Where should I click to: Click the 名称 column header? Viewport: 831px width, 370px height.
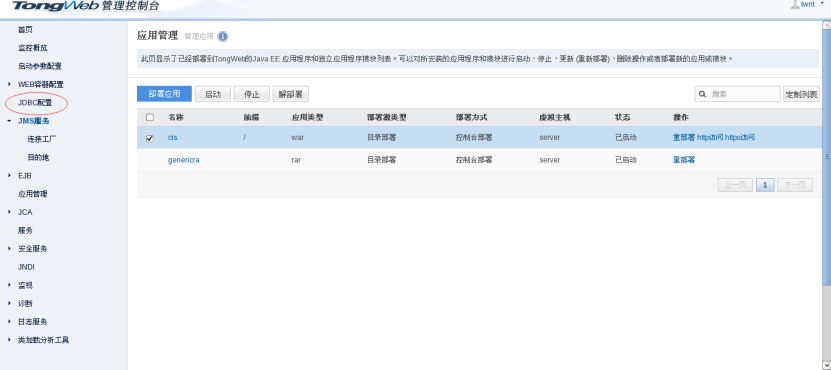(176, 117)
